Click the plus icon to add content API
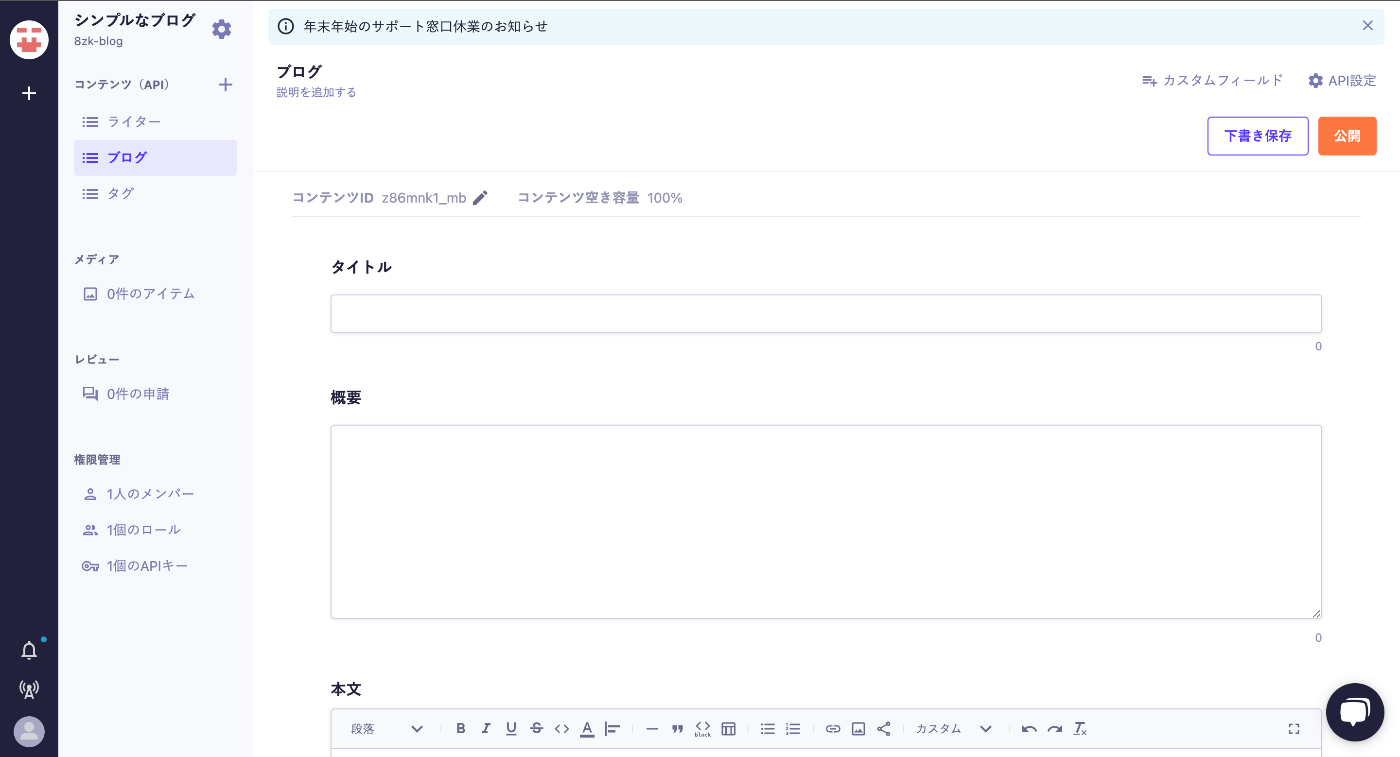This screenshot has width=1400, height=757. (225, 85)
